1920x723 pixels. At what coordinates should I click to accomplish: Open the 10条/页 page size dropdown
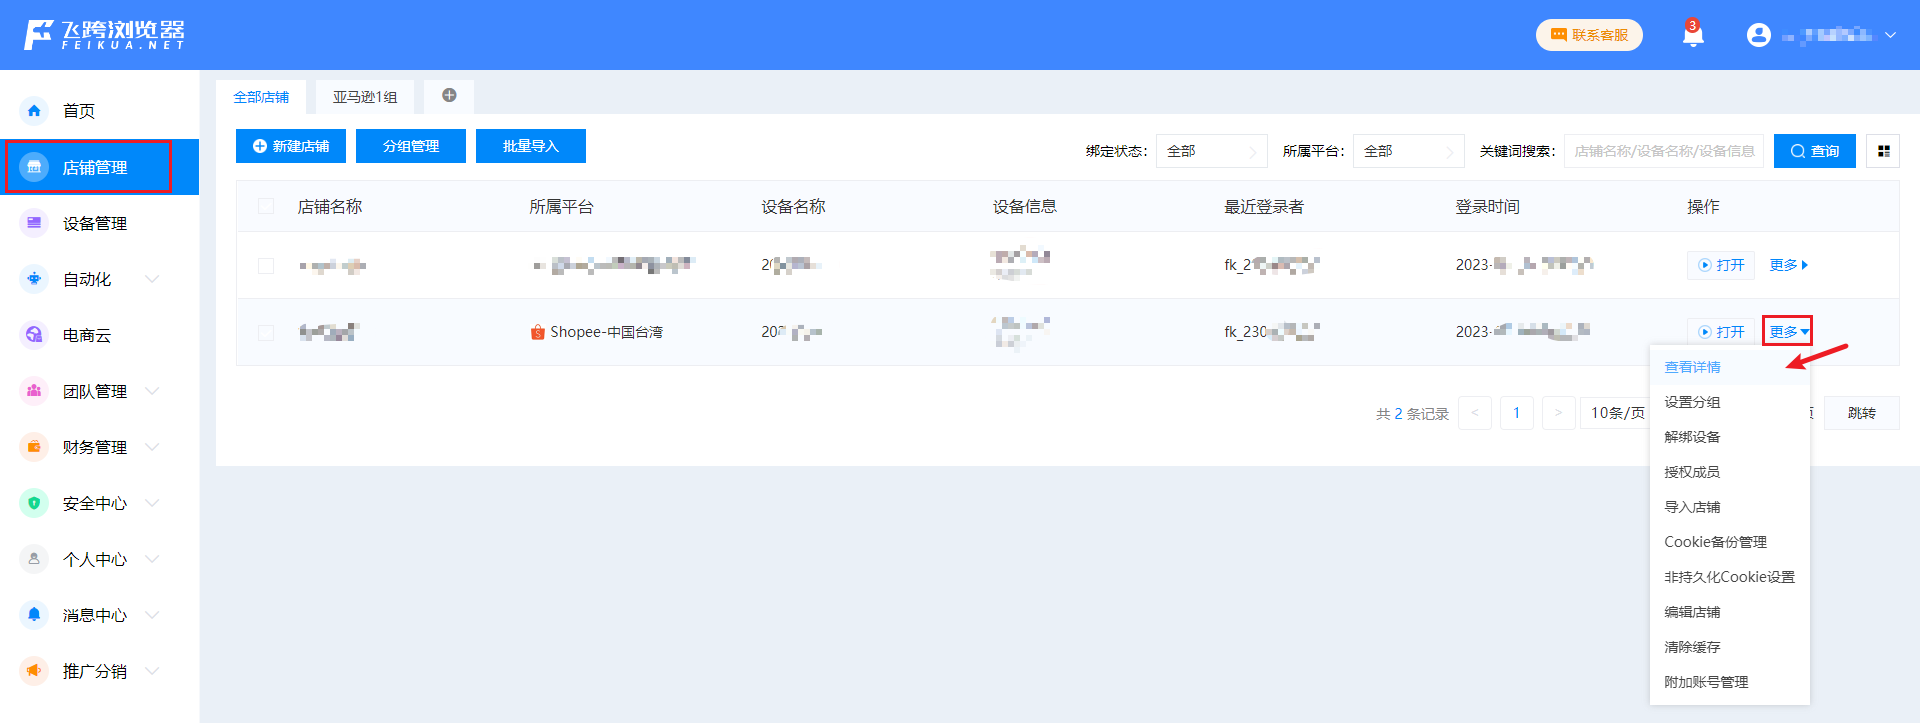pyautogui.click(x=1616, y=413)
